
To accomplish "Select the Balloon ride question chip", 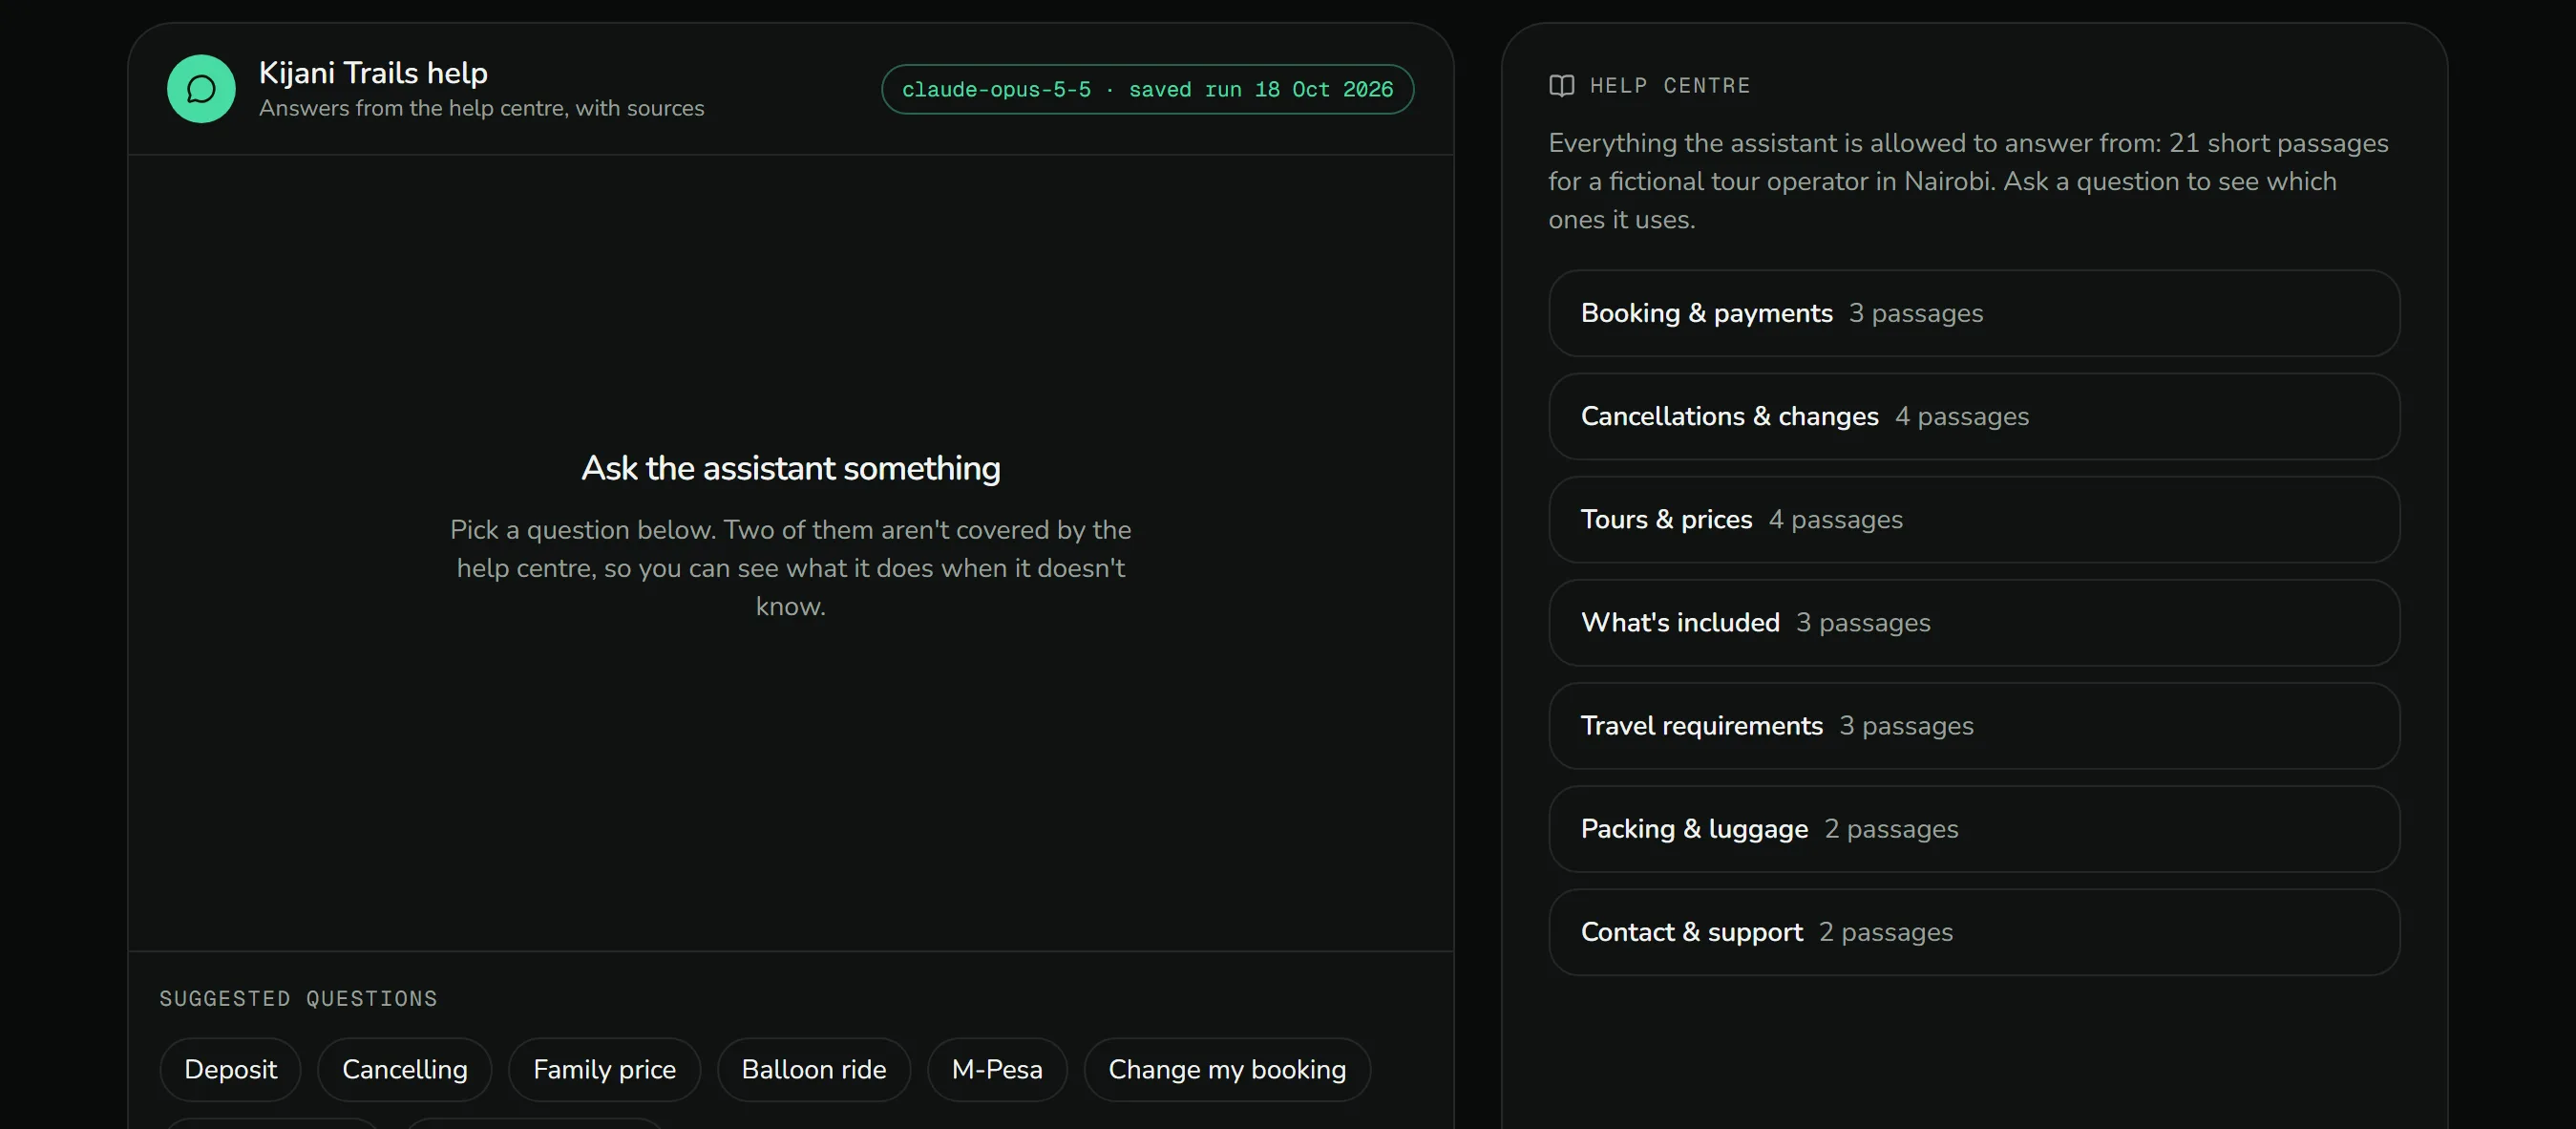I will point(813,1069).
